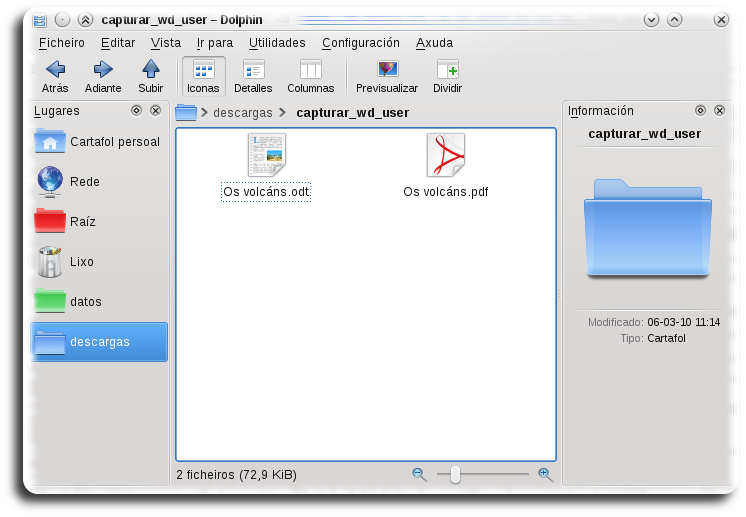Screen dimensions: 746x517
Task: Open Rede network place
Action: (50, 181)
